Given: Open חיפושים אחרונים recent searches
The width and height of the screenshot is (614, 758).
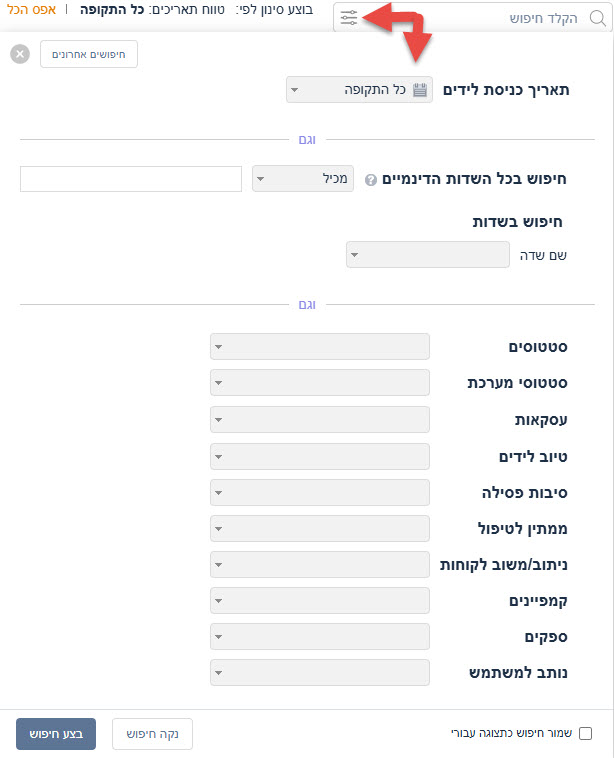Looking at the screenshot, I should click(x=88, y=54).
